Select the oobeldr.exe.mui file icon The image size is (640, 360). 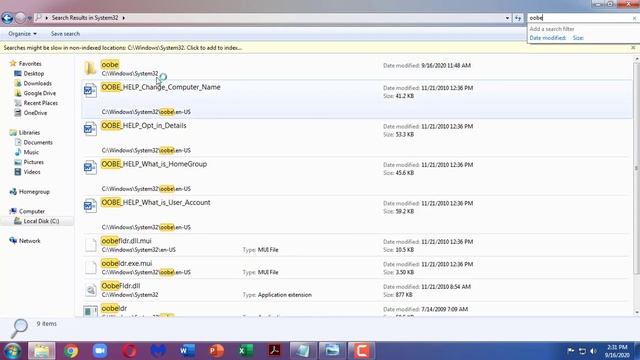click(90, 267)
